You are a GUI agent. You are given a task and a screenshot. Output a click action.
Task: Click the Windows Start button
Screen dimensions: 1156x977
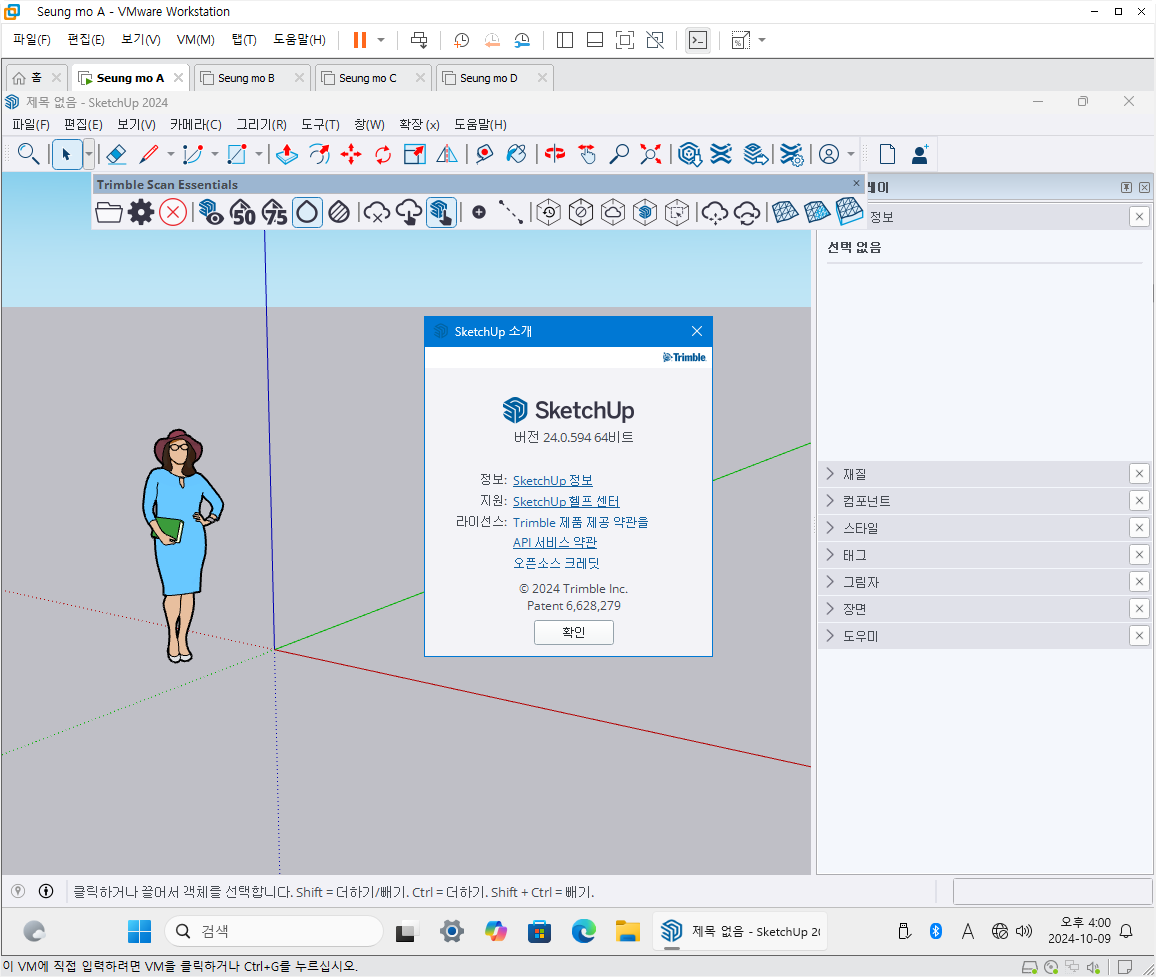(139, 931)
